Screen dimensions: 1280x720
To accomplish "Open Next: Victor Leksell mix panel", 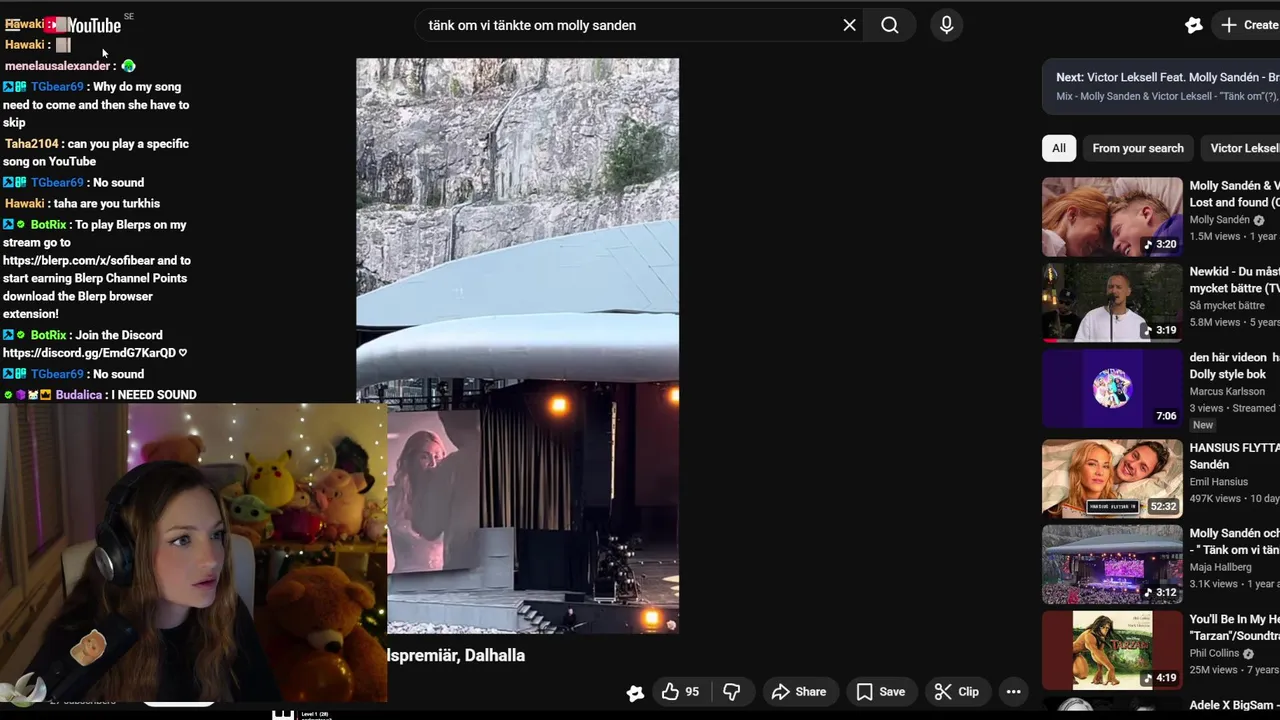I will pos(1161,86).
